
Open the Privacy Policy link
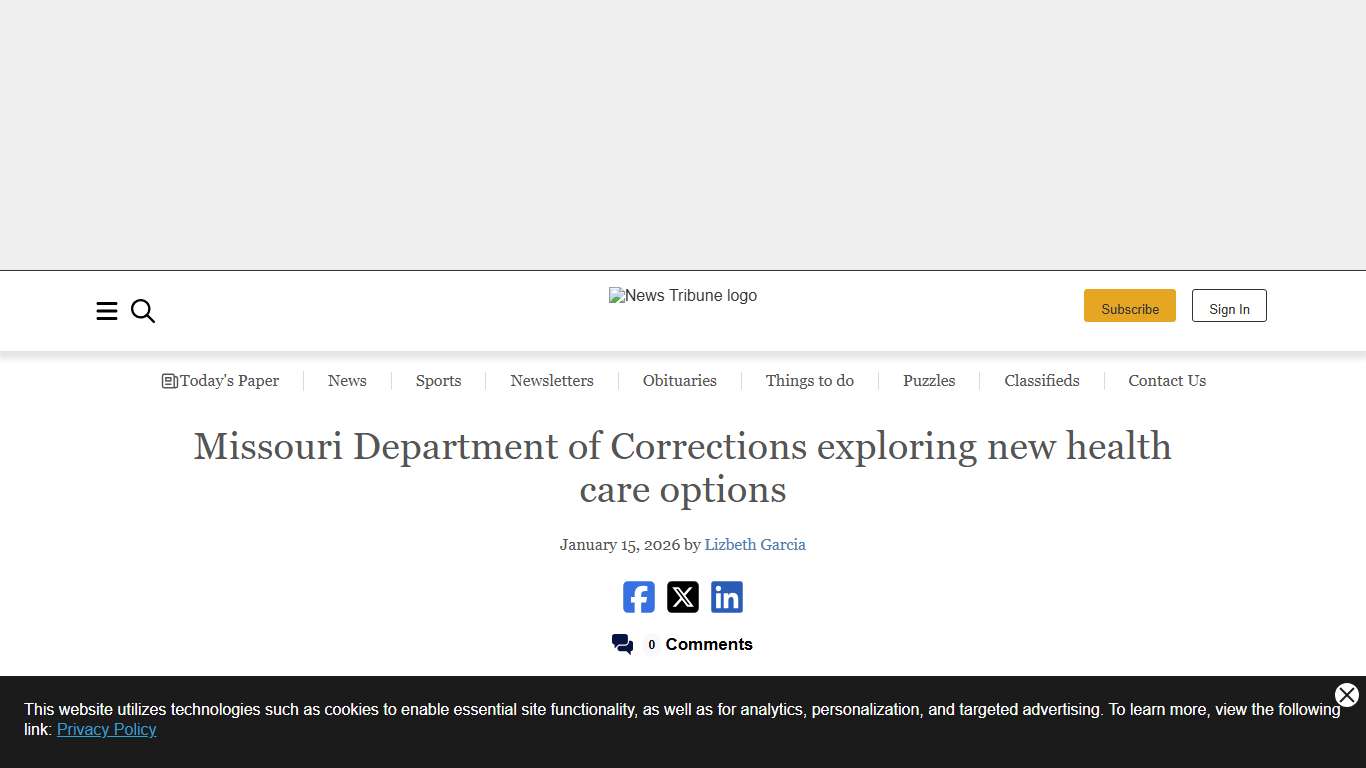[x=106, y=729]
